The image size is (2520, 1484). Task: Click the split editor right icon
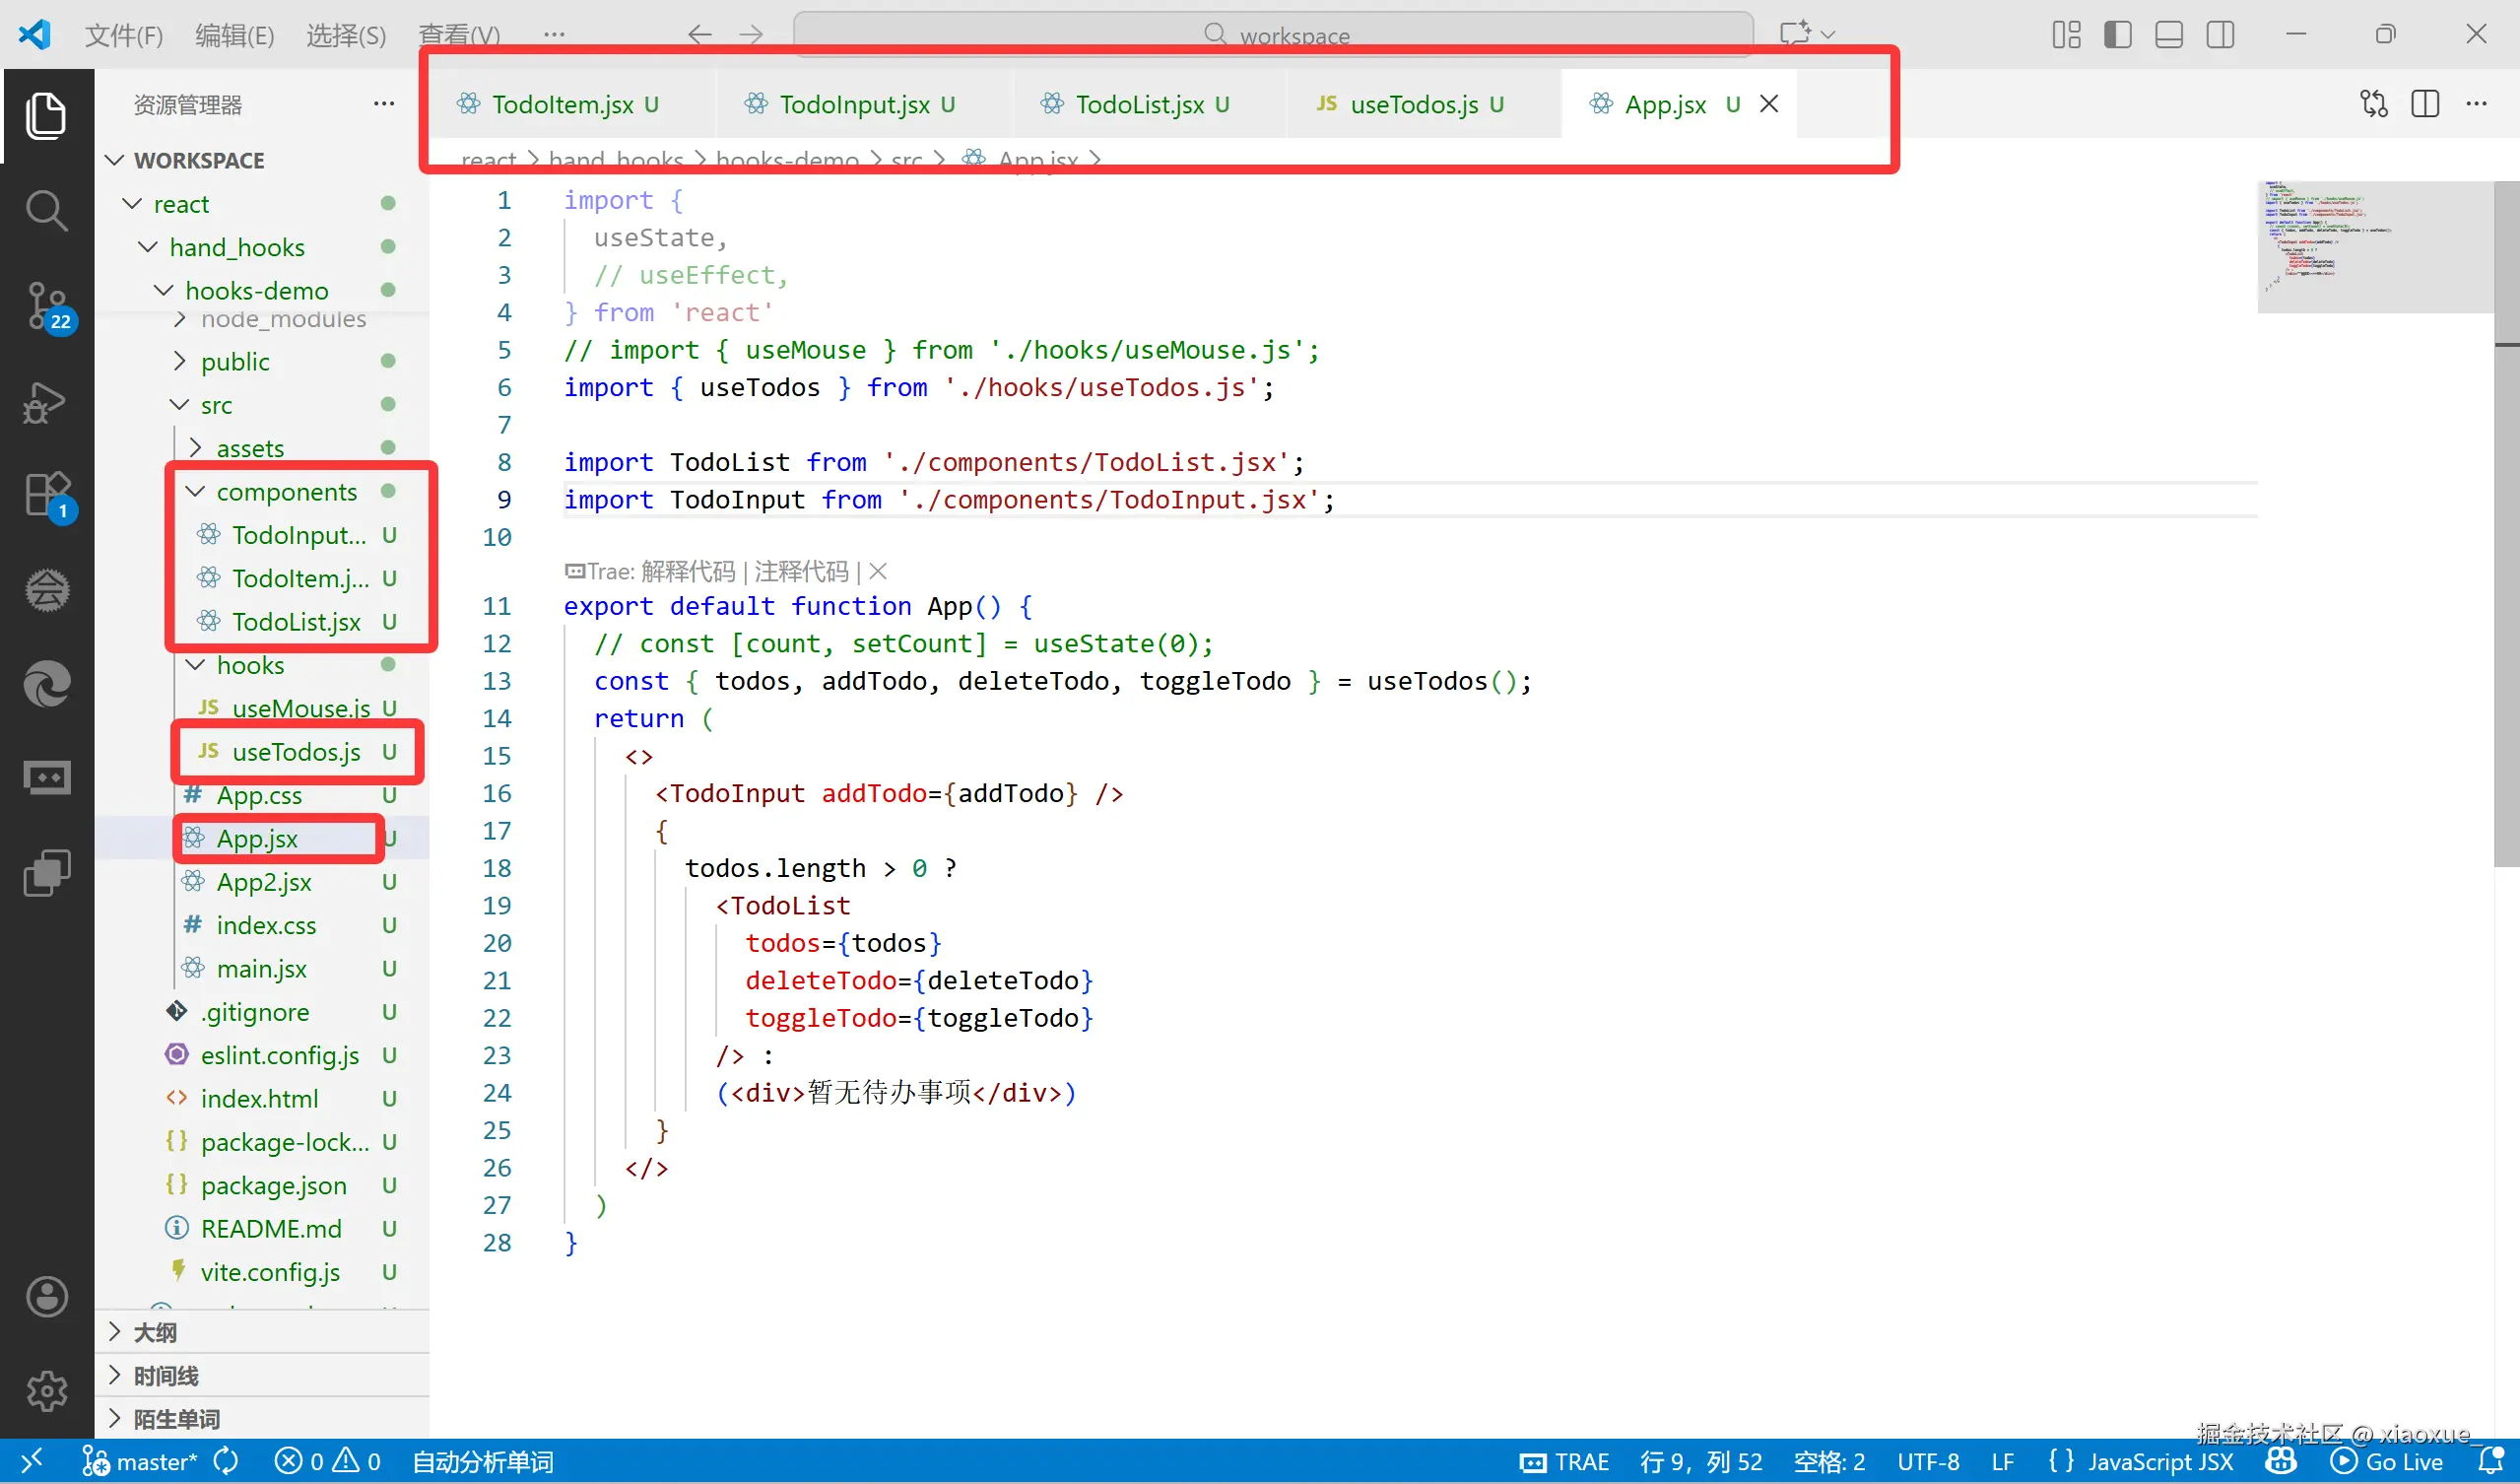(x=2425, y=104)
